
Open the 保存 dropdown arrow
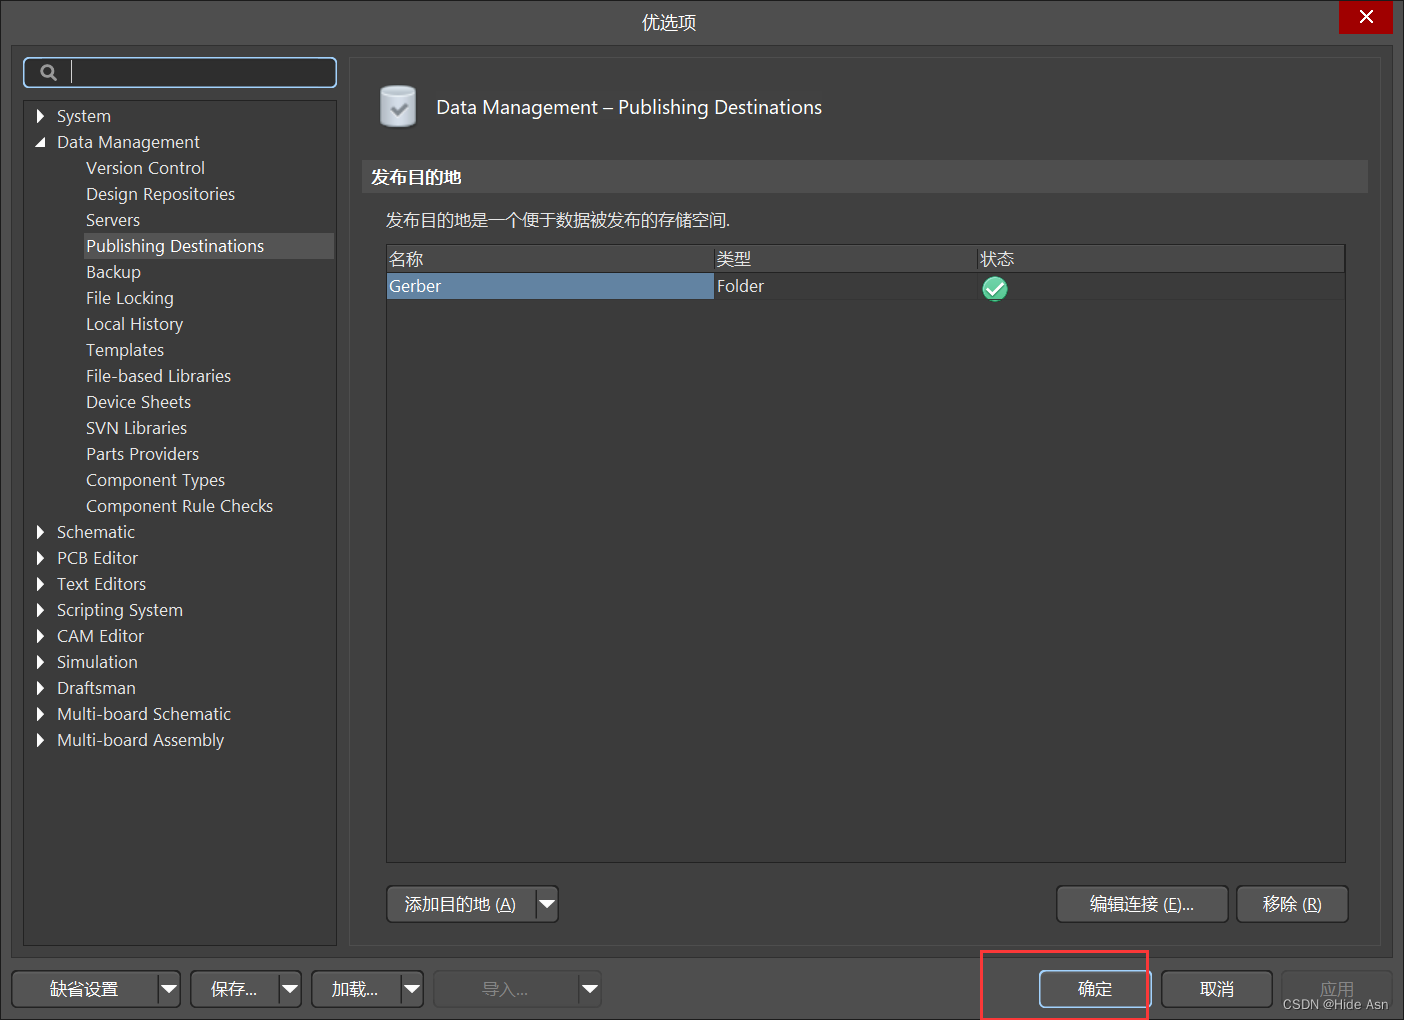tap(290, 989)
